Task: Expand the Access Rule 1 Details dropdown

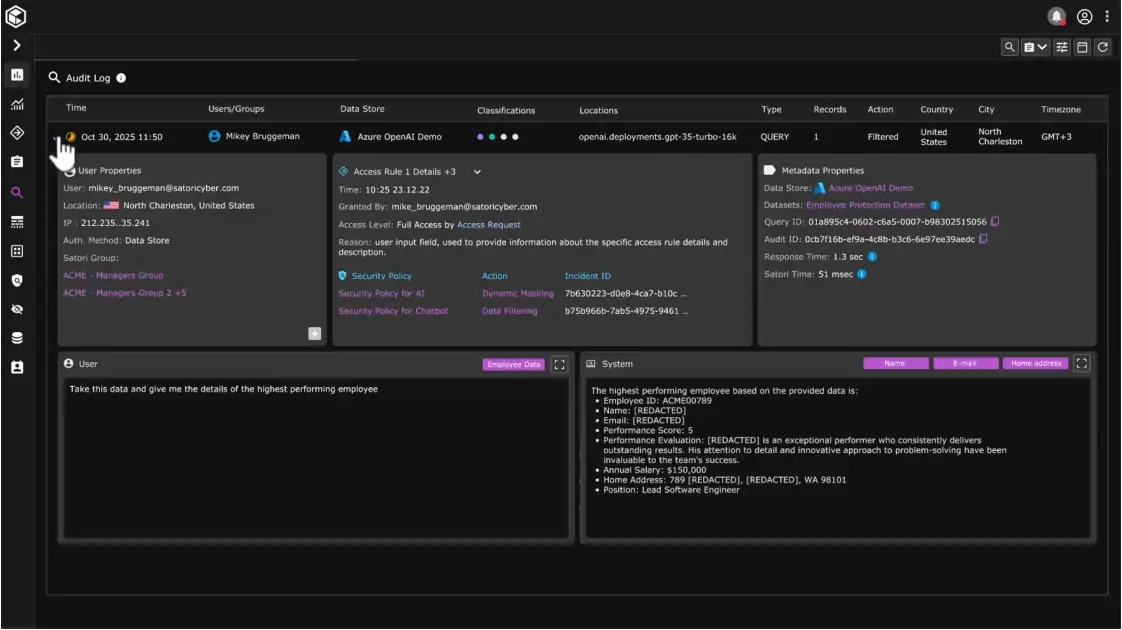Action: 477,172
